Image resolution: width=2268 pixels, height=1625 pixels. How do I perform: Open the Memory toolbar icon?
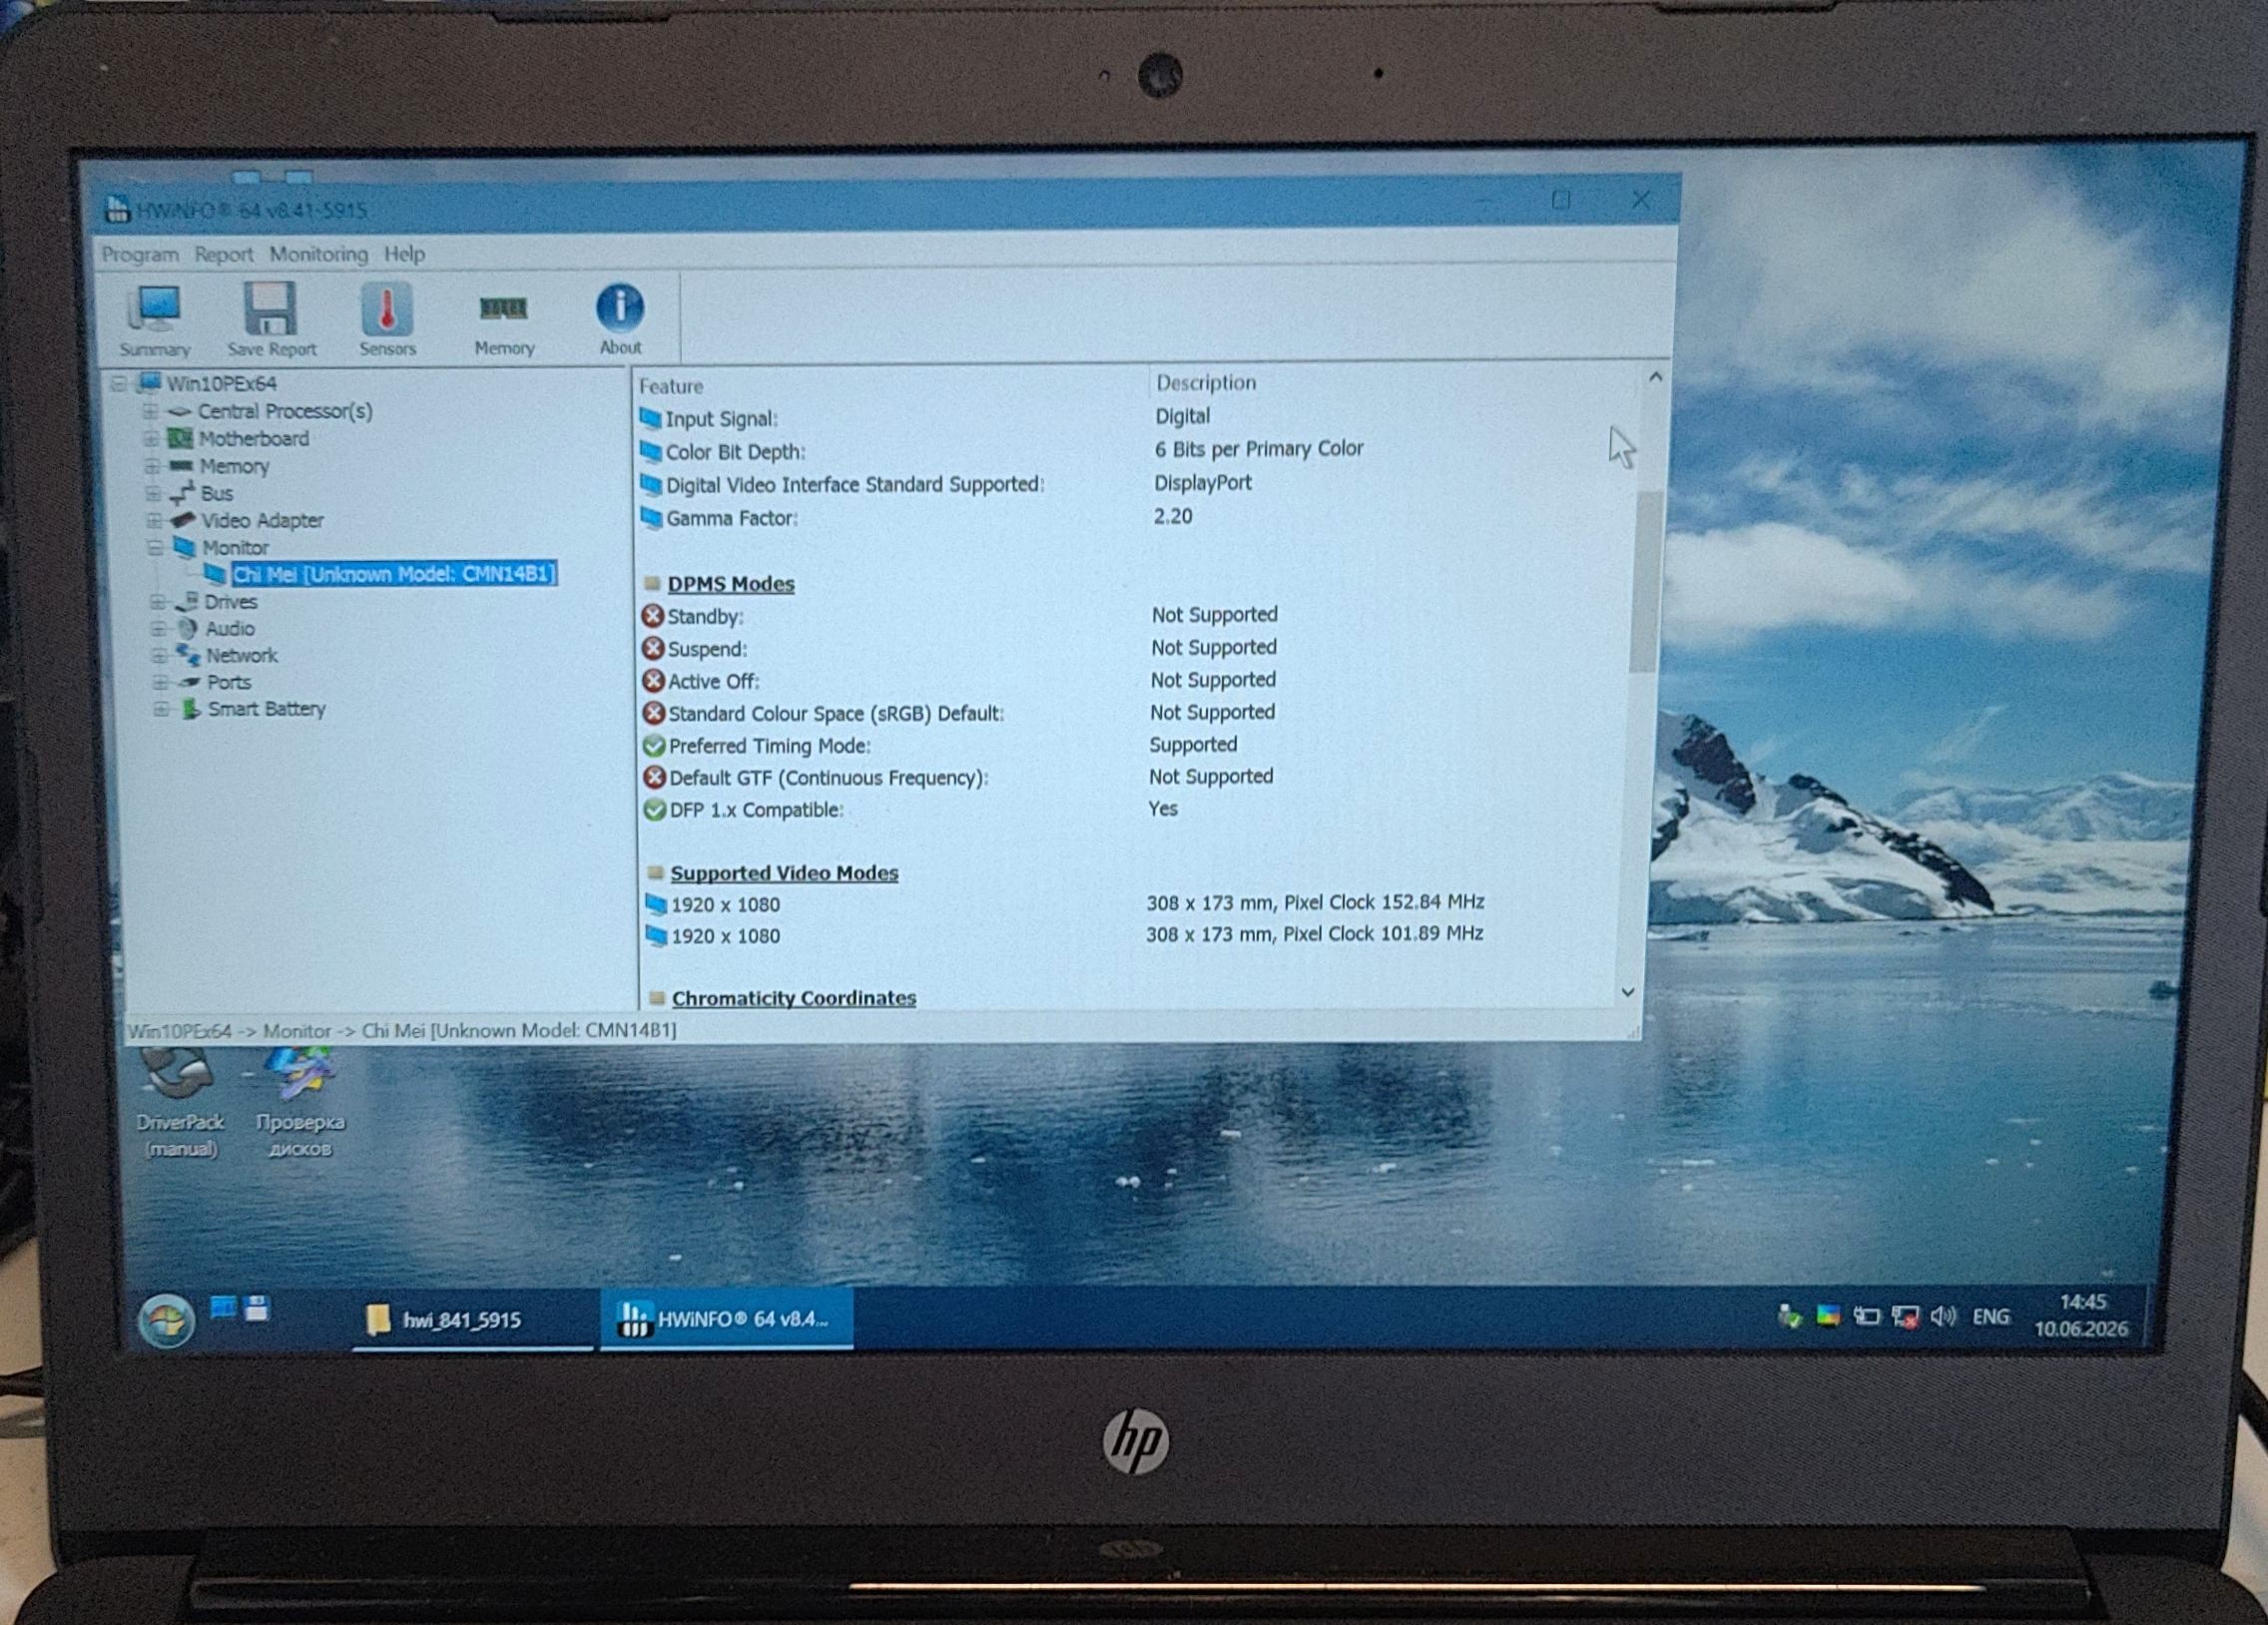(x=504, y=320)
